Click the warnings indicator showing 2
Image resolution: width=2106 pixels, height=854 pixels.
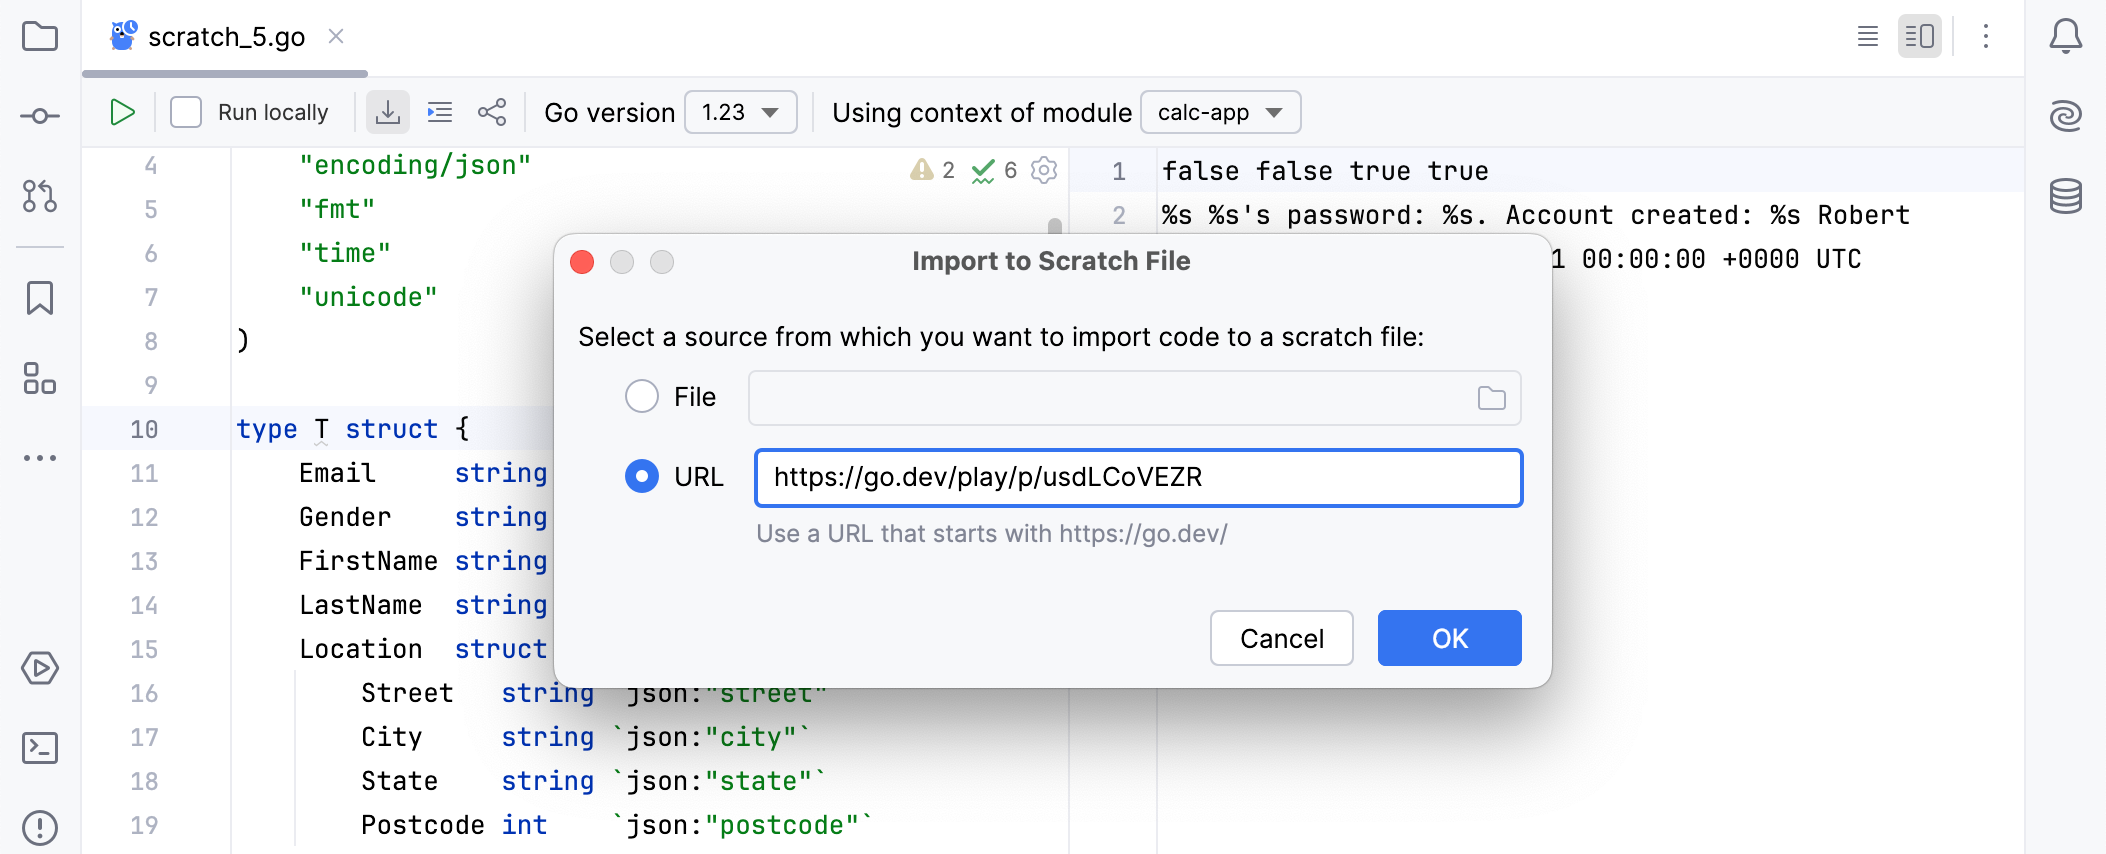coord(933,170)
